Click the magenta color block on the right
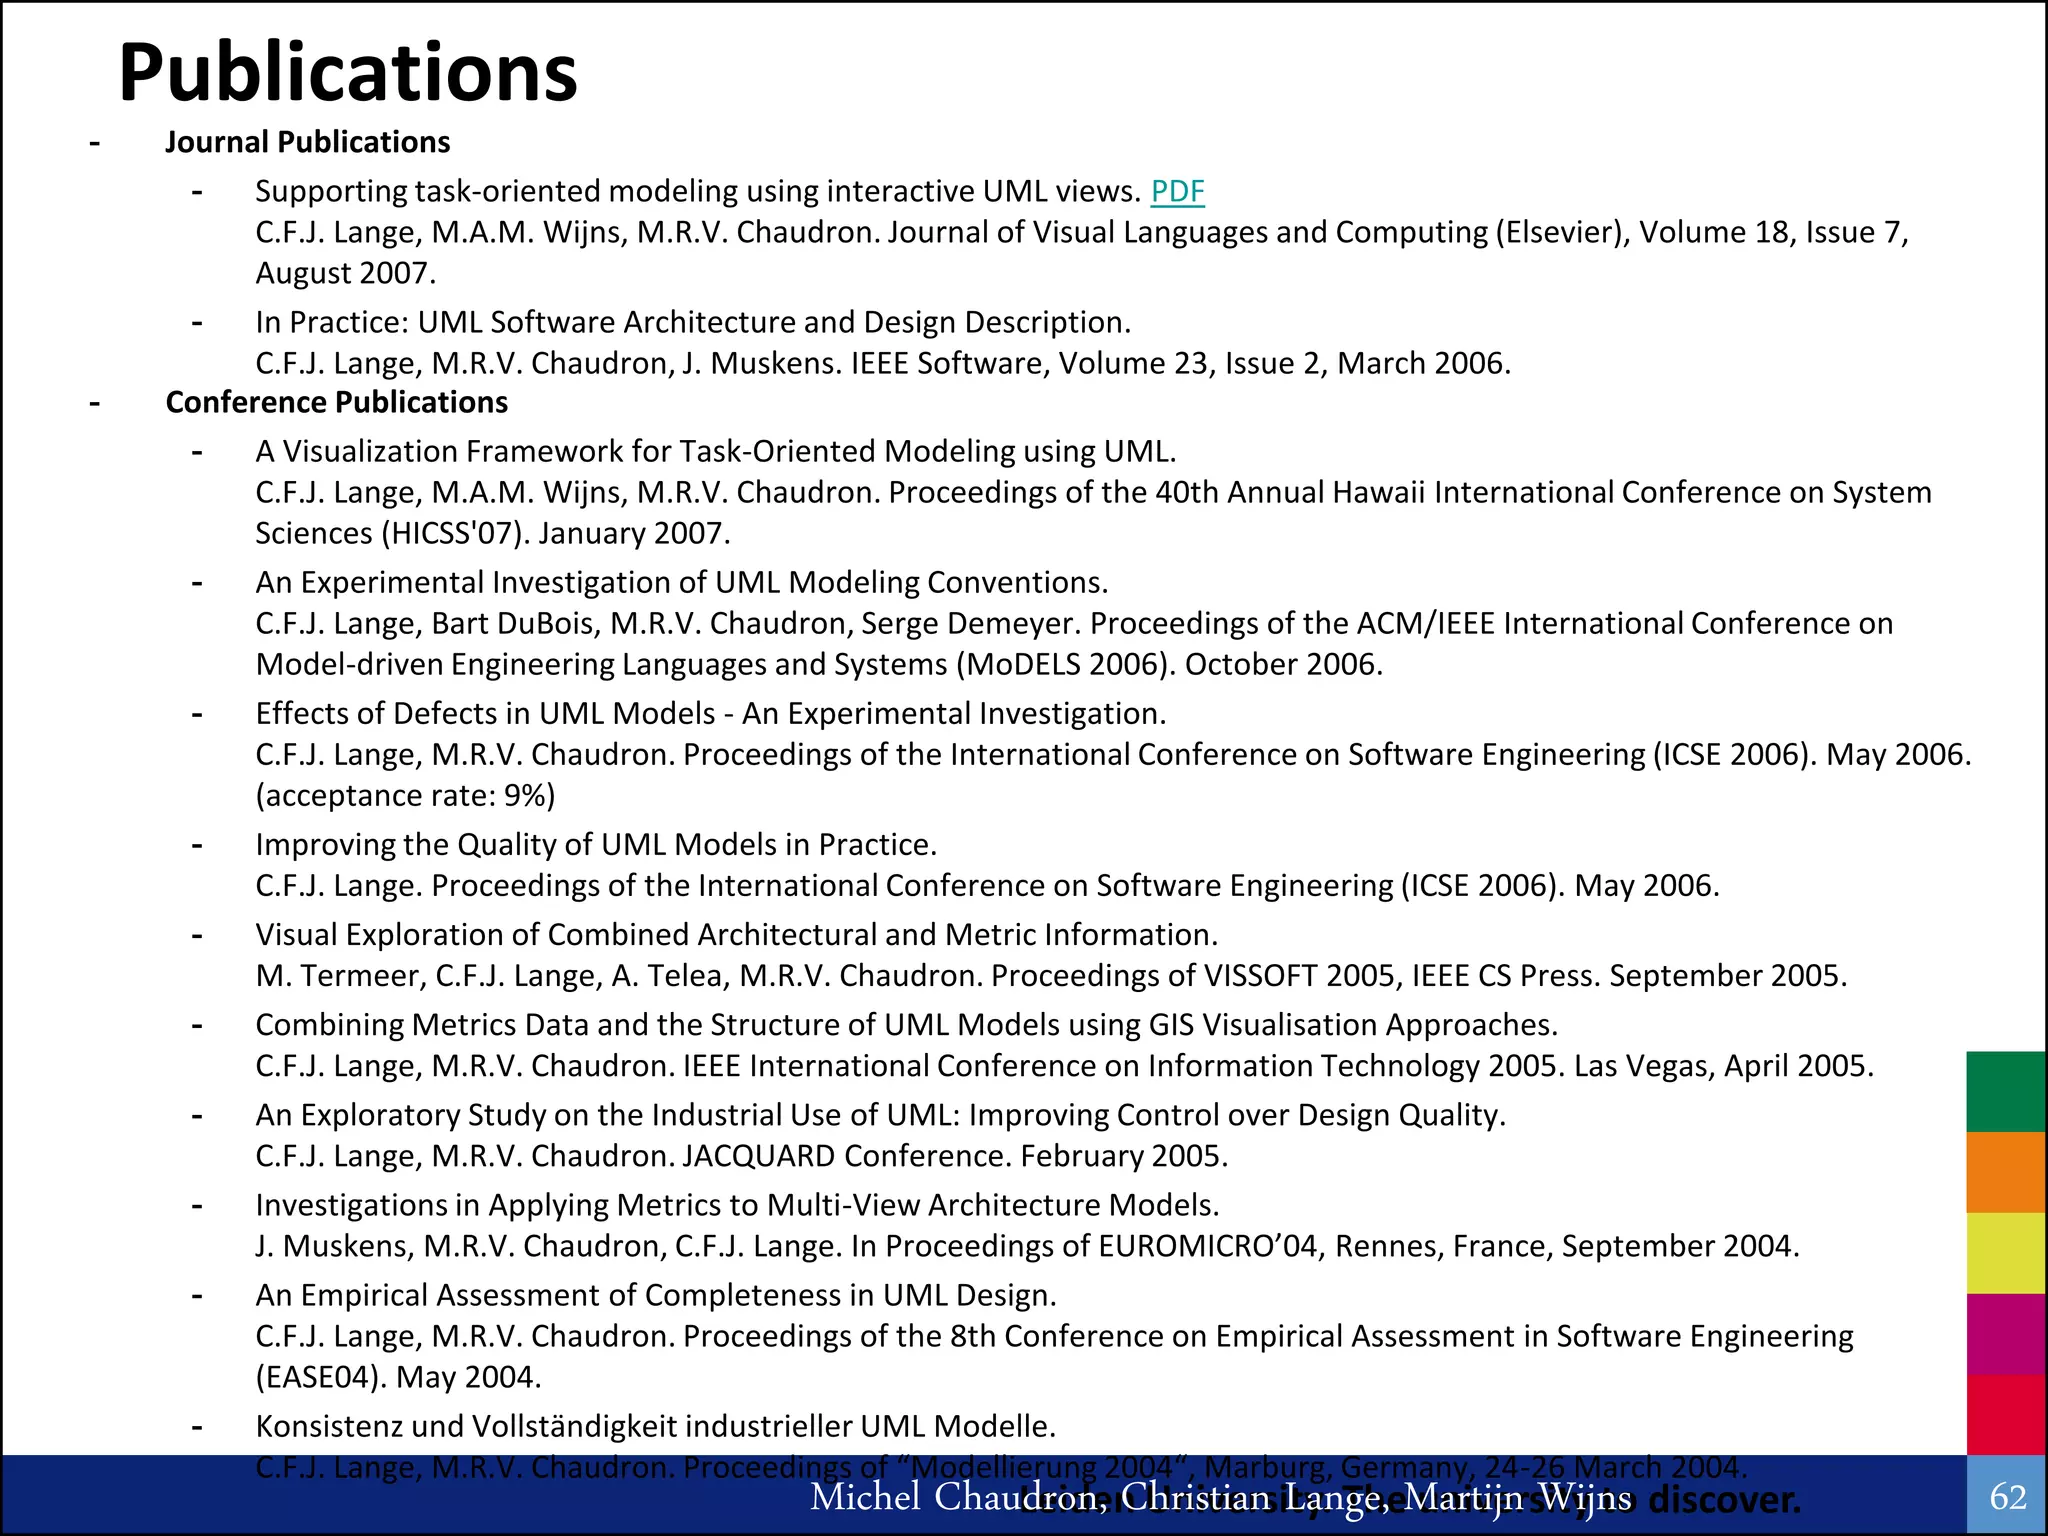Viewport: 2048px width, 1536px height. tap(2005, 1334)
